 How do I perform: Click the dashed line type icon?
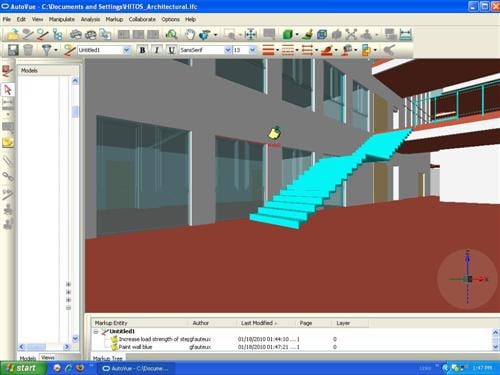click(x=288, y=50)
